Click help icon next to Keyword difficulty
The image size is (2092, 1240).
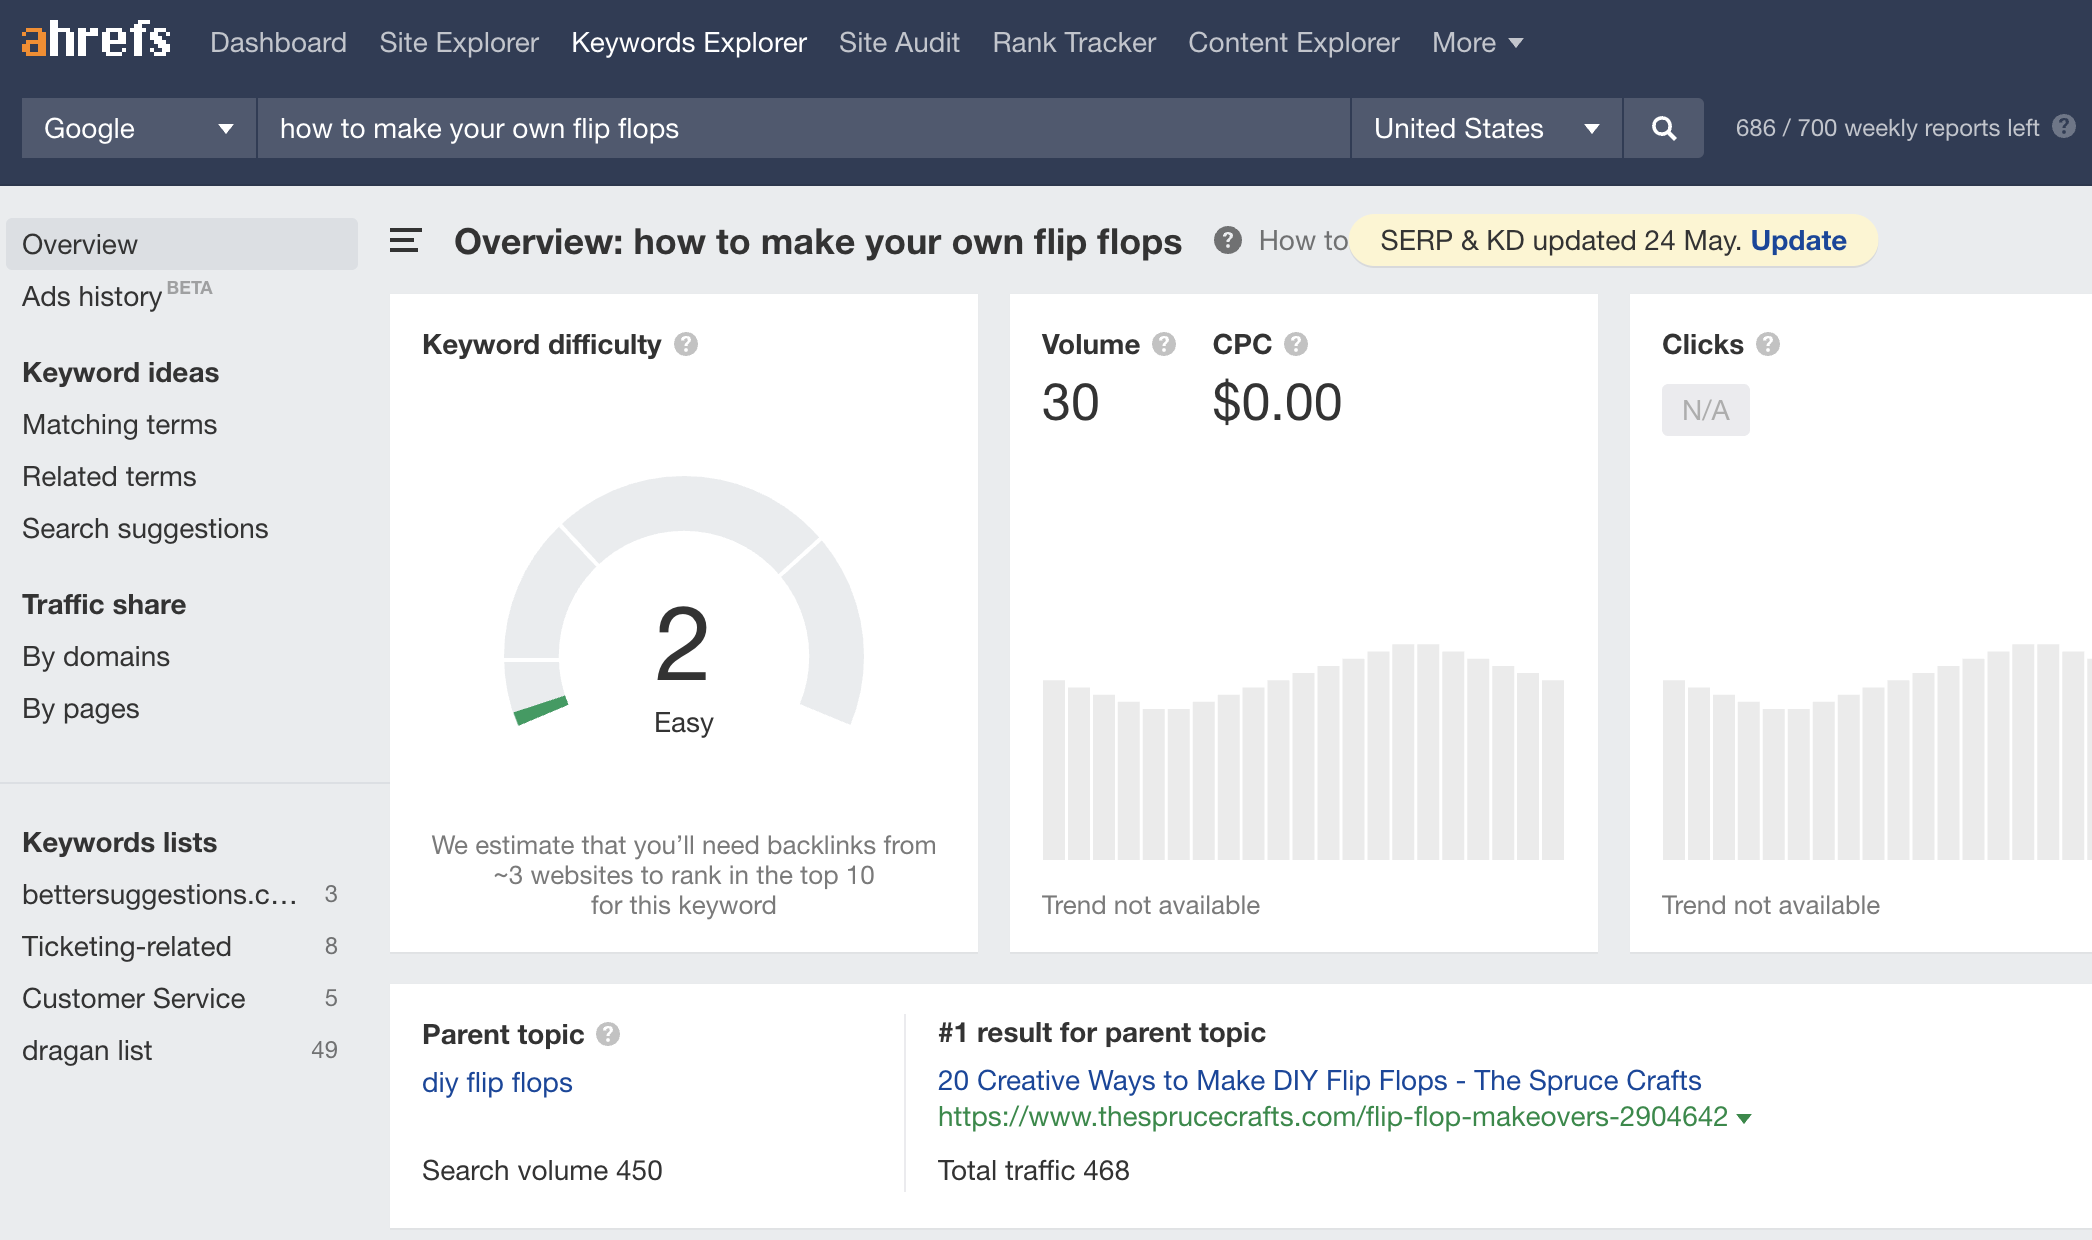[686, 344]
